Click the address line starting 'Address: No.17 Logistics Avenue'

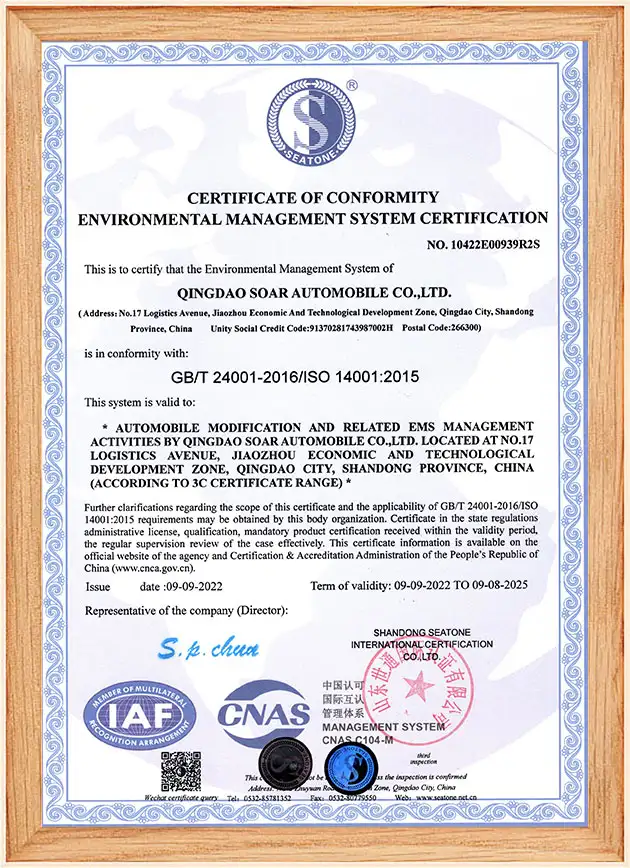(x=306, y=313)
